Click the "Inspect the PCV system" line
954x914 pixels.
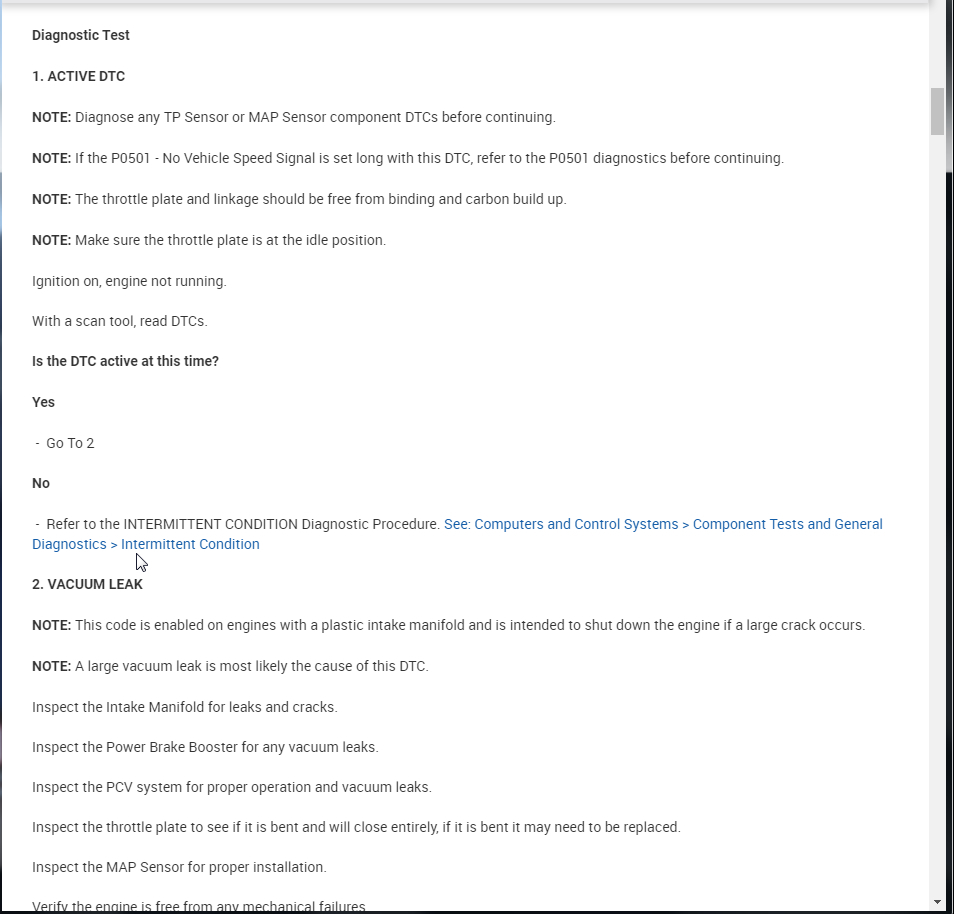(x=231, y=787)
